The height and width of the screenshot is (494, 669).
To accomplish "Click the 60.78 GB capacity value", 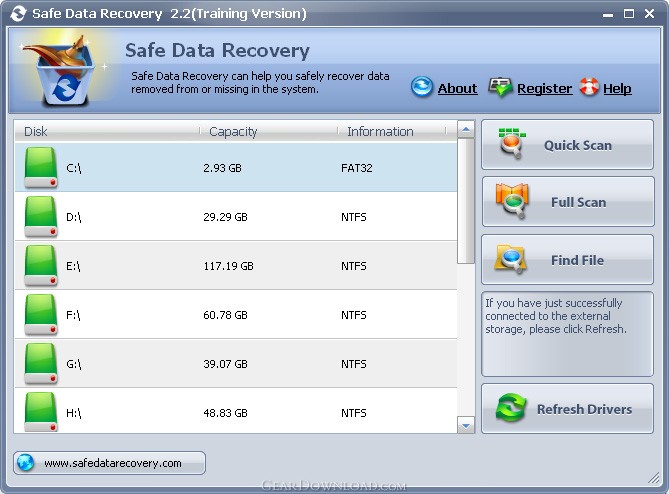I will (x=225, y=315).
